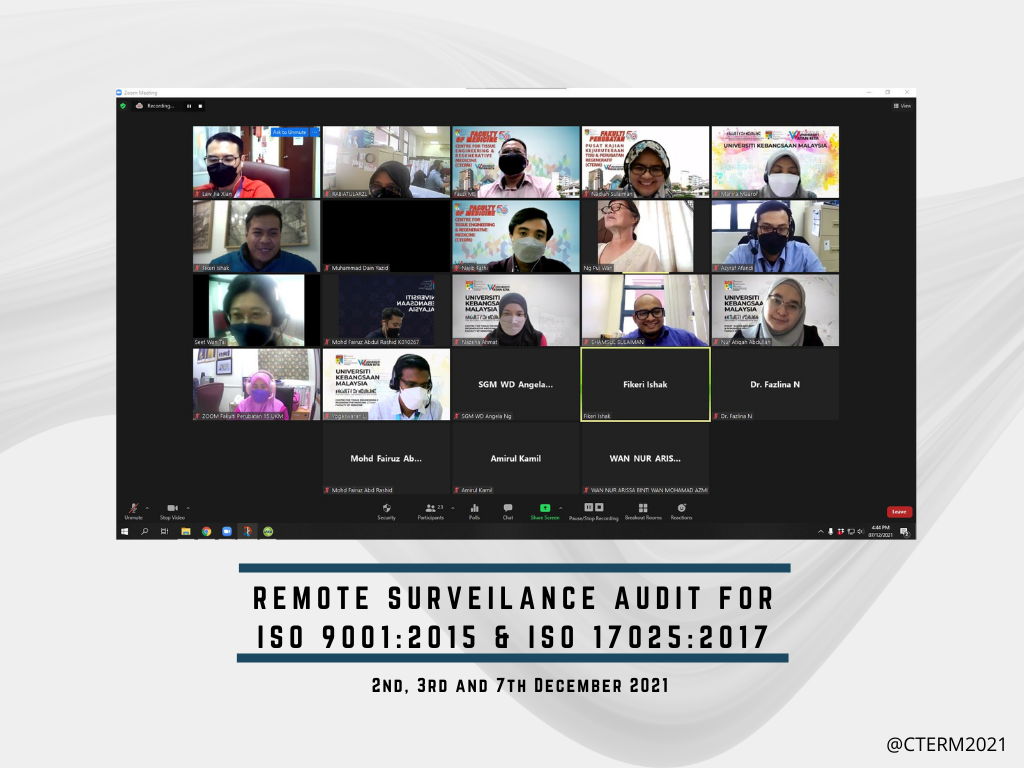
Task: Expand audio options arrow beside Unmute
Action: (x=147, y=507)
